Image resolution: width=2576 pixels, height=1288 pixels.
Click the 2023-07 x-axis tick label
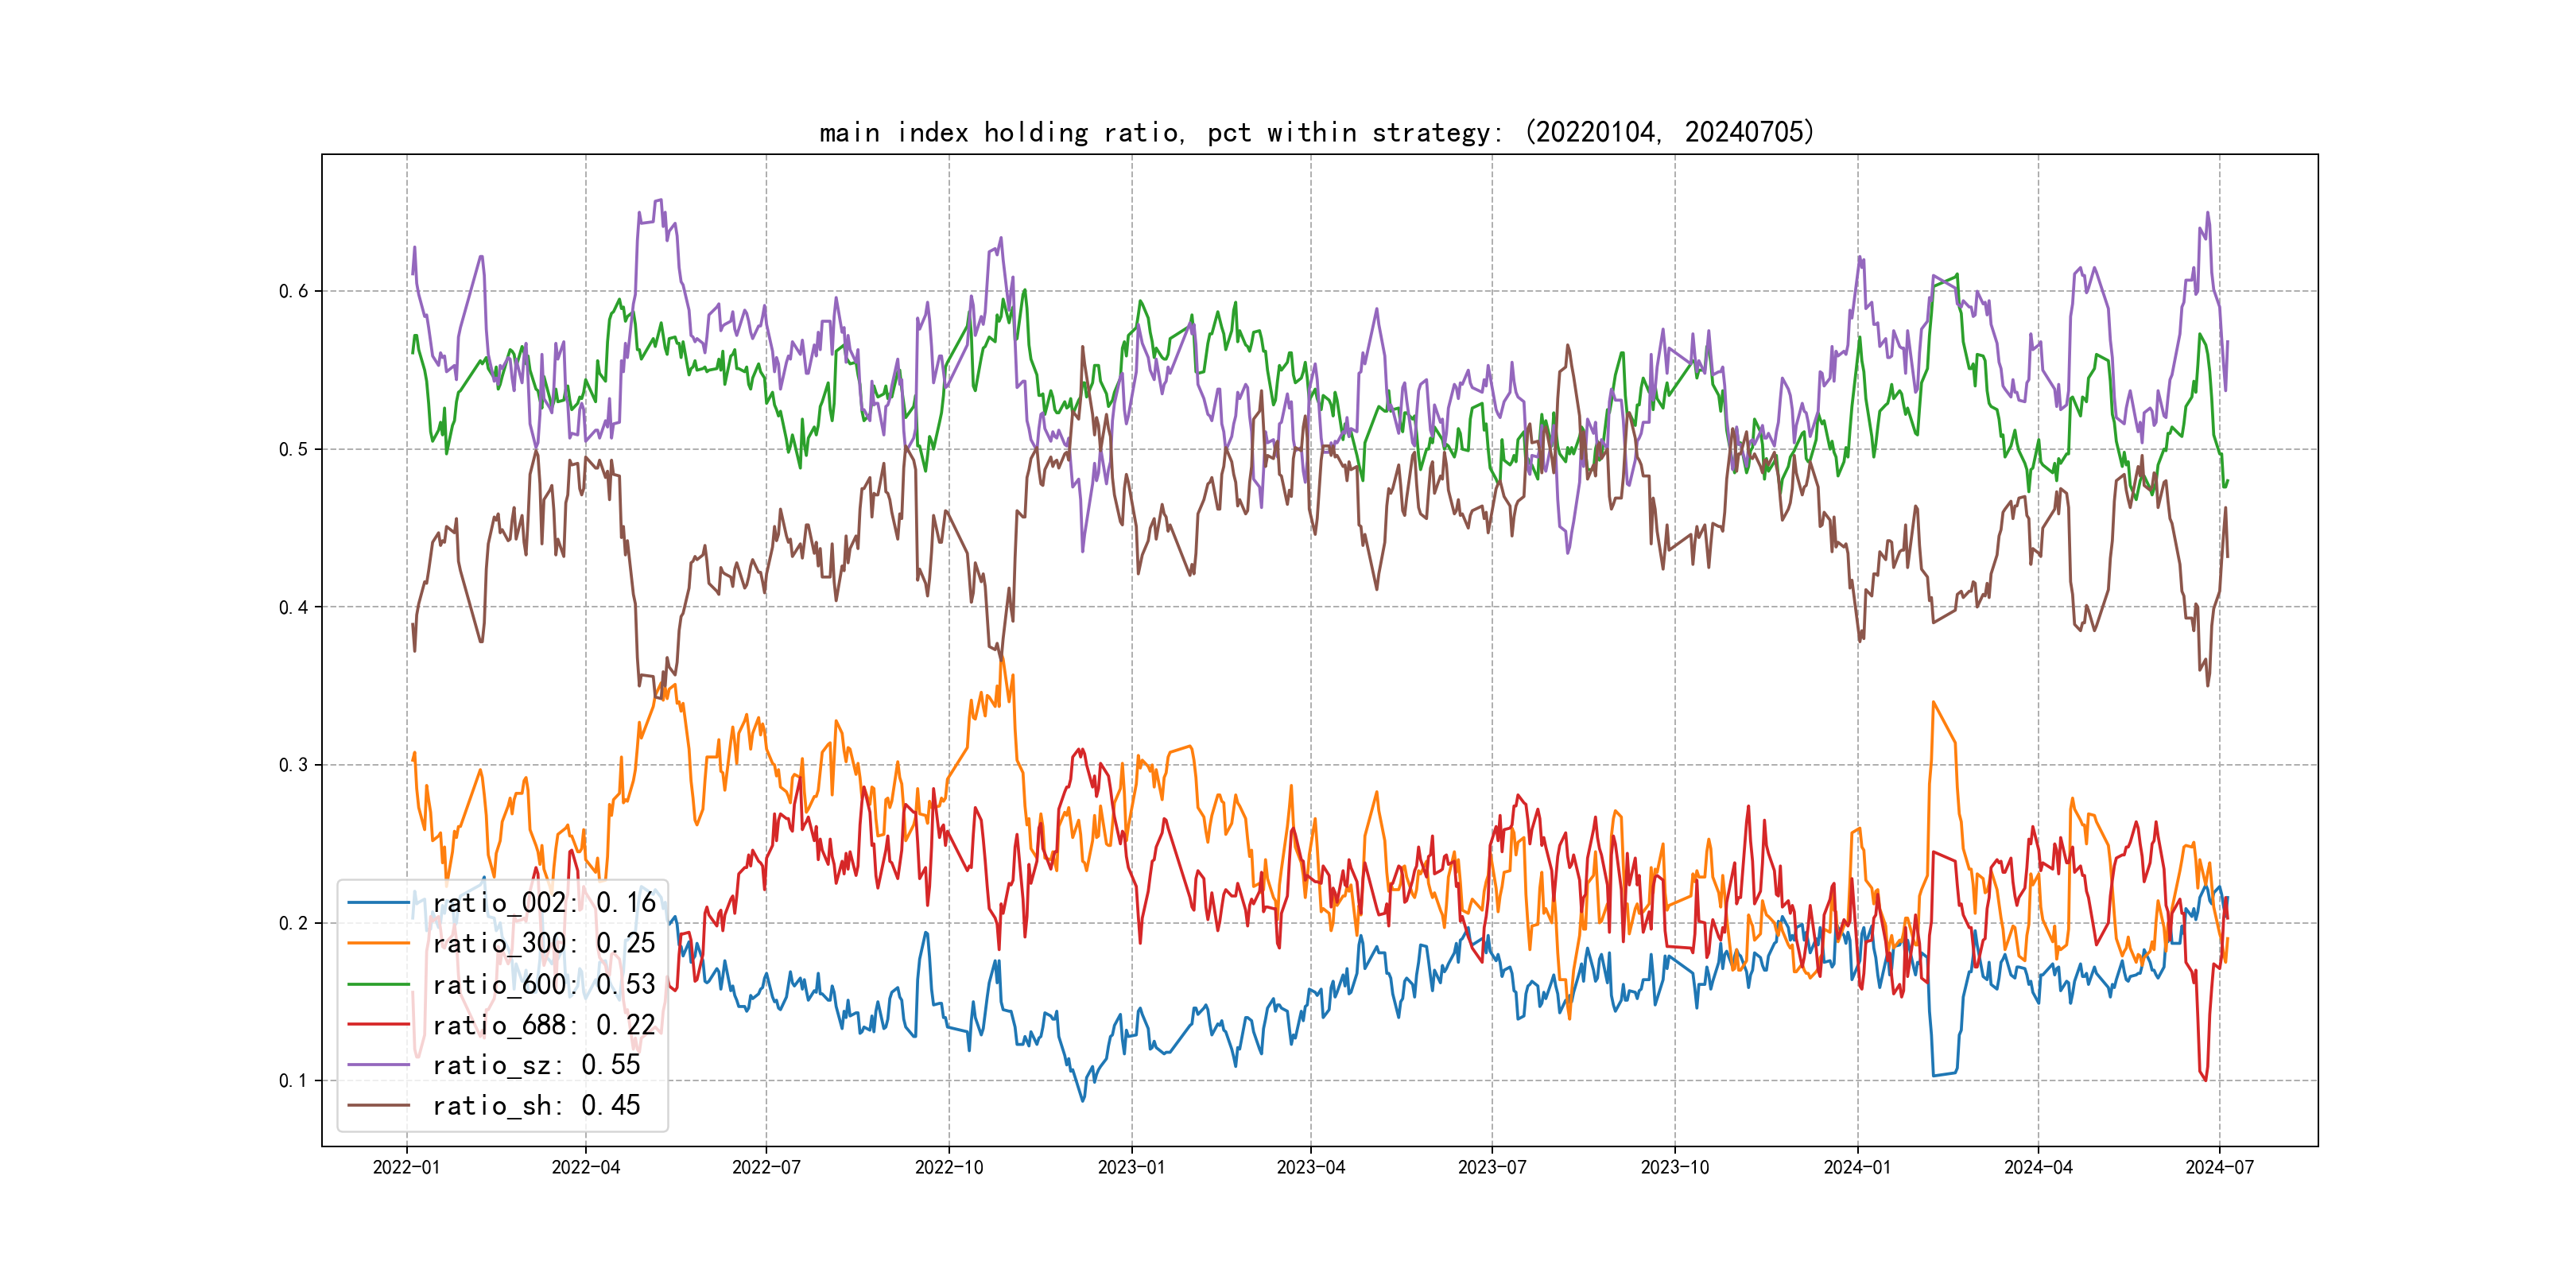(1491, 1167)
